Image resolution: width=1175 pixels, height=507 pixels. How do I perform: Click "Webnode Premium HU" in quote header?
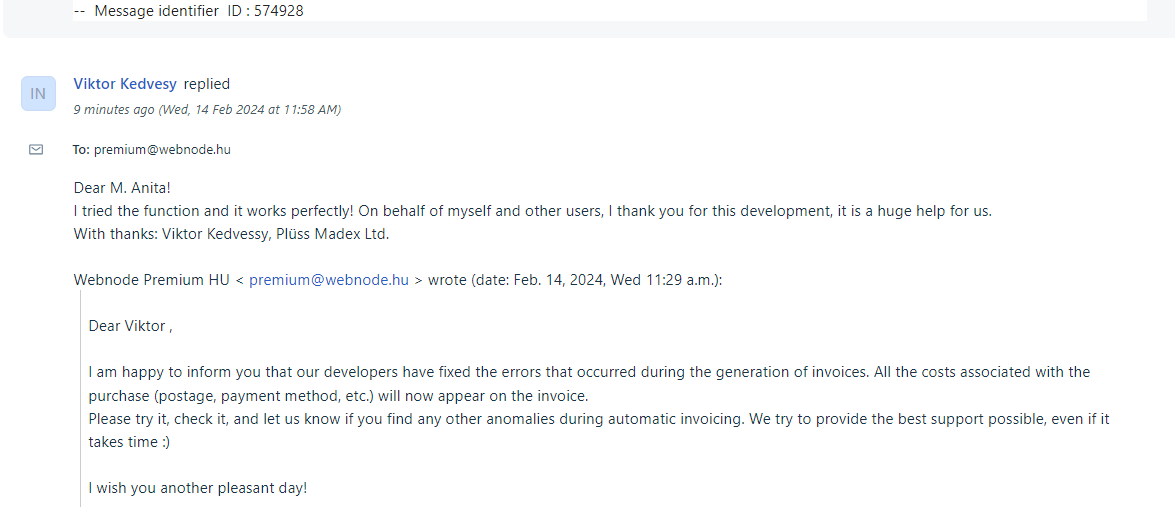pyautogui.click(x=152, y=280)
